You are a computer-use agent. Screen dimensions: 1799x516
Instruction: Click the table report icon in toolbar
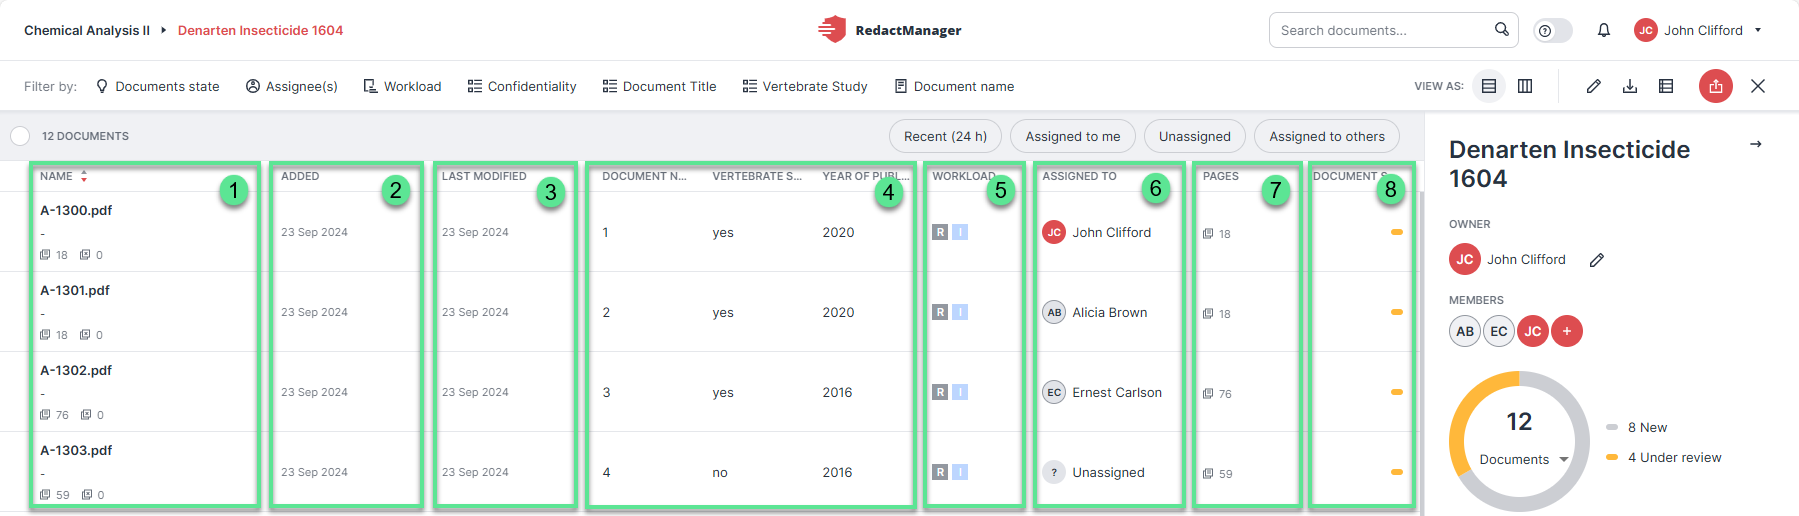(1666, 86)
